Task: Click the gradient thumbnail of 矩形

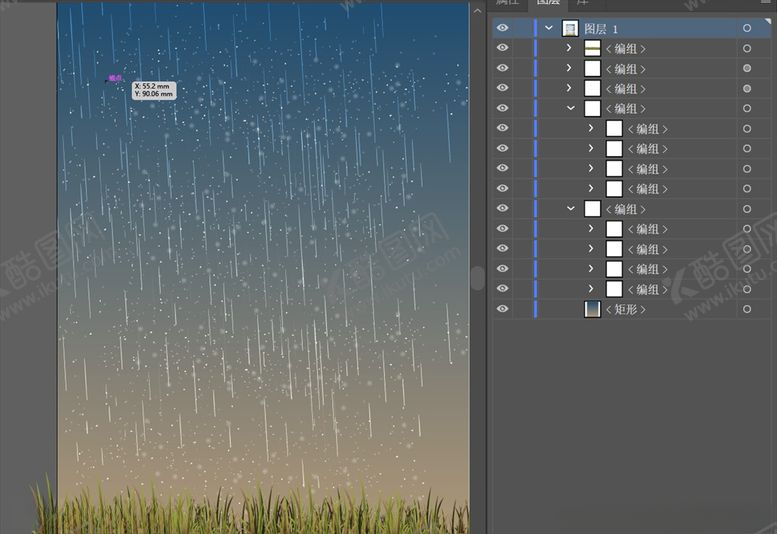Action: (592, 310)
